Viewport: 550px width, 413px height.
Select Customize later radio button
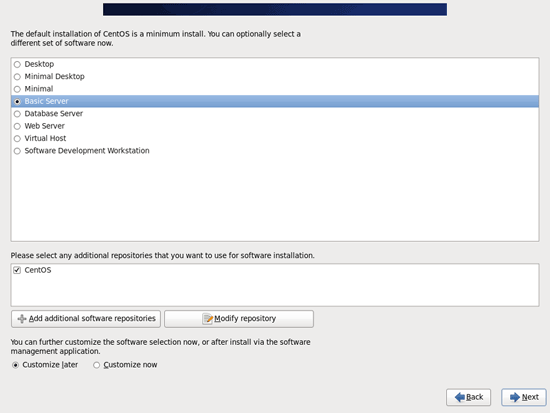[15, 365]
